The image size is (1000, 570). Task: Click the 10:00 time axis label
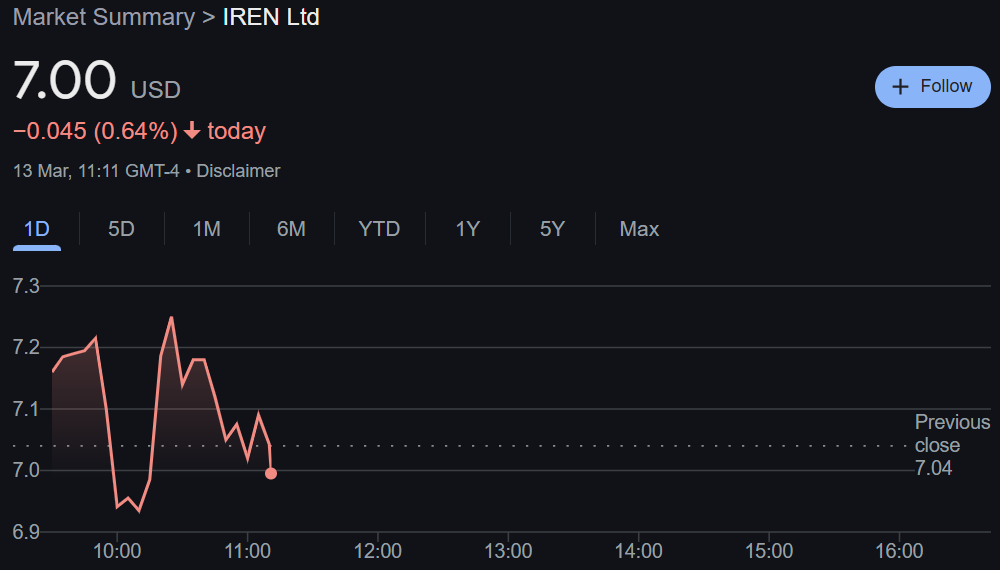click(x=117, y=551)
